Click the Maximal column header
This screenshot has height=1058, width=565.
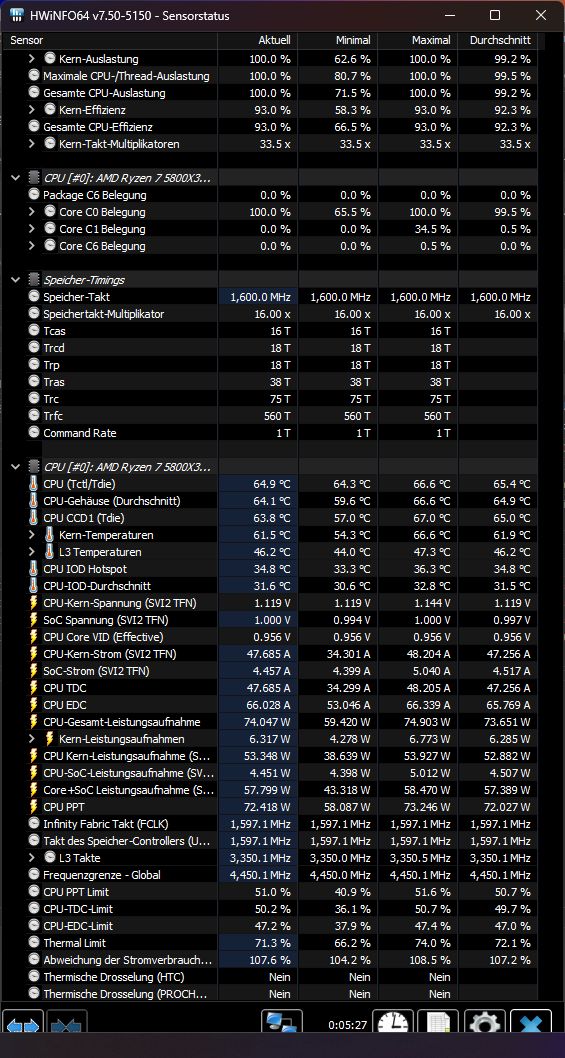pos(417,40)
